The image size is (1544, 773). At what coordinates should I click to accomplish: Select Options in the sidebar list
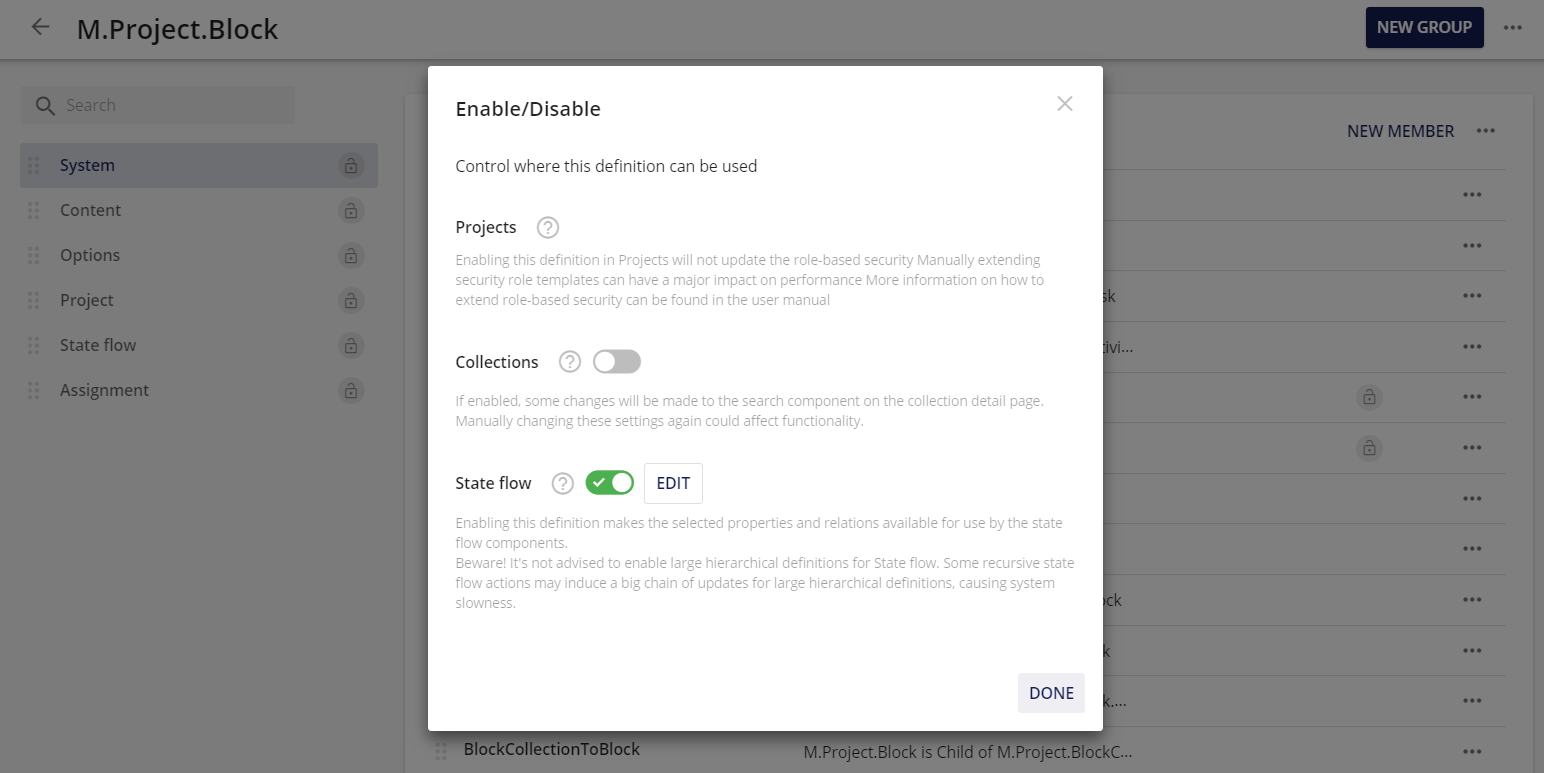click(90, 255)
